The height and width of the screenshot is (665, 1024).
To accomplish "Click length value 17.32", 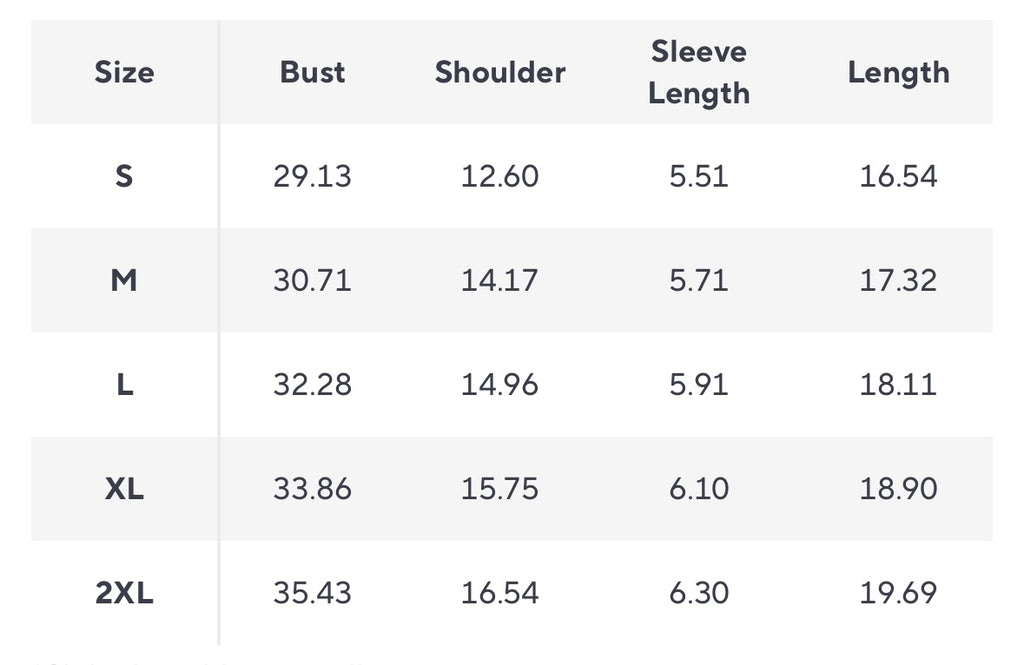I will (x=899, y=280).
